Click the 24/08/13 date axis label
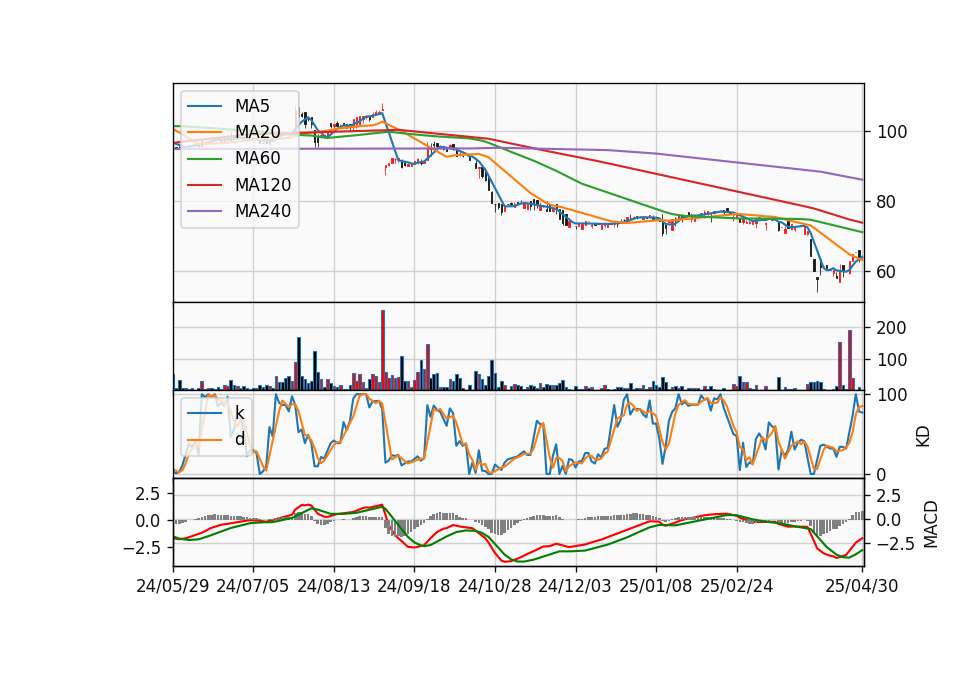Viewport: 960px width, 690px height. click(334, 586)
